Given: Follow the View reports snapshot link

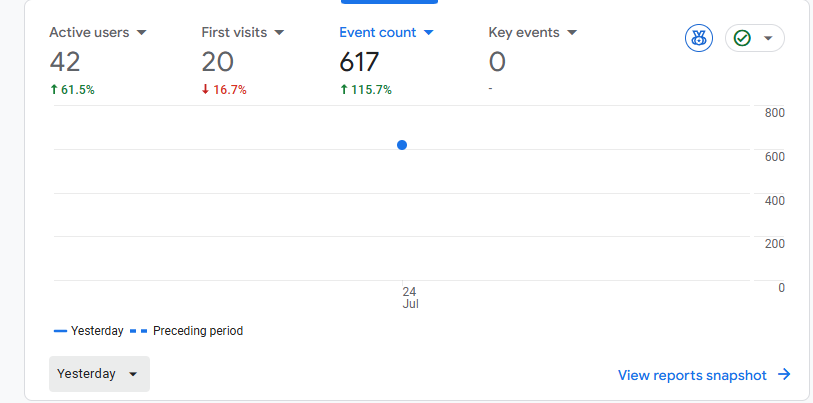Looking at the screenshot, I should [704, 375].
